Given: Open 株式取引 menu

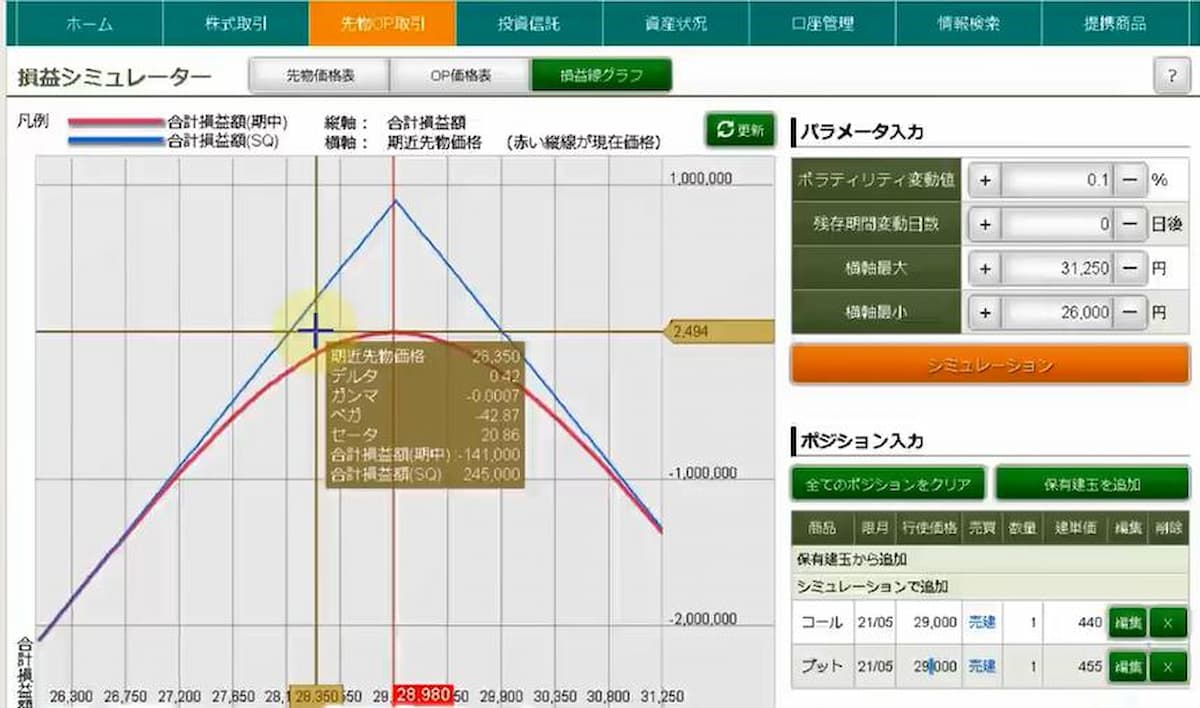Looking at the screenshot, I should [236, 23].
